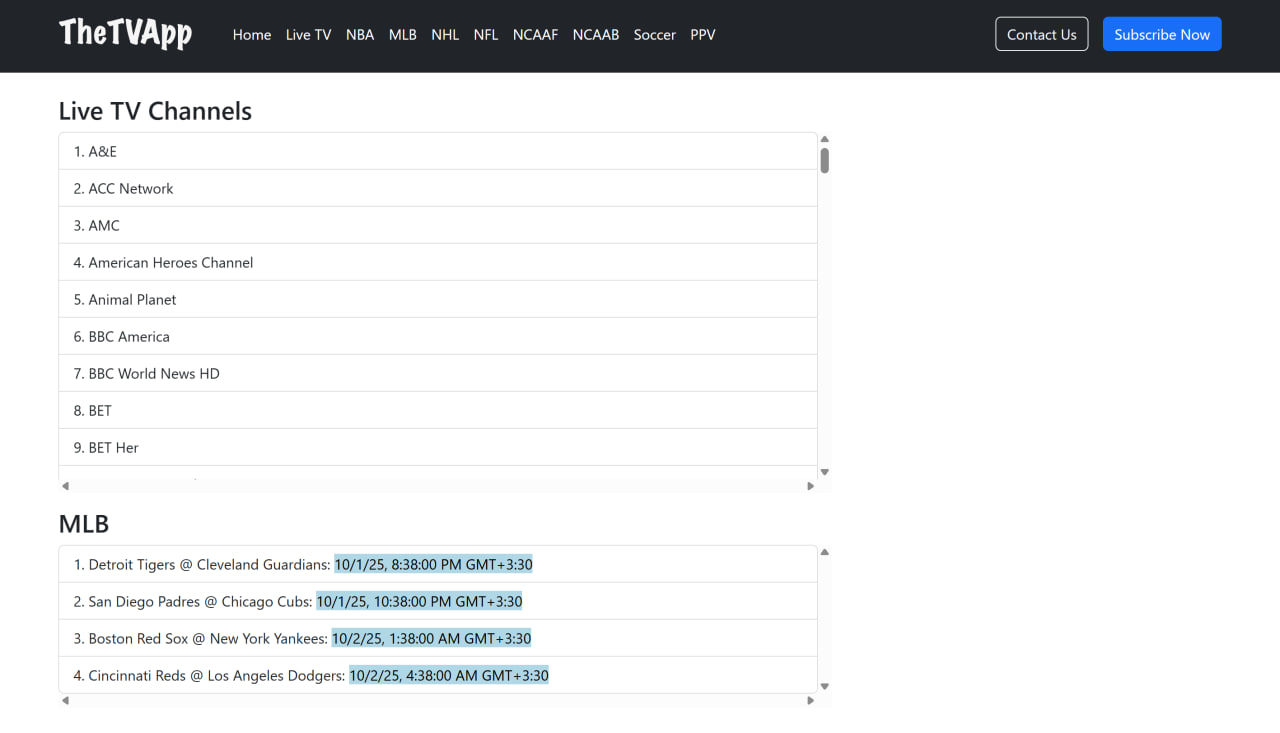
Task: Go to the Live TV page
Action: pyautogui.click(x=308, y=35)
